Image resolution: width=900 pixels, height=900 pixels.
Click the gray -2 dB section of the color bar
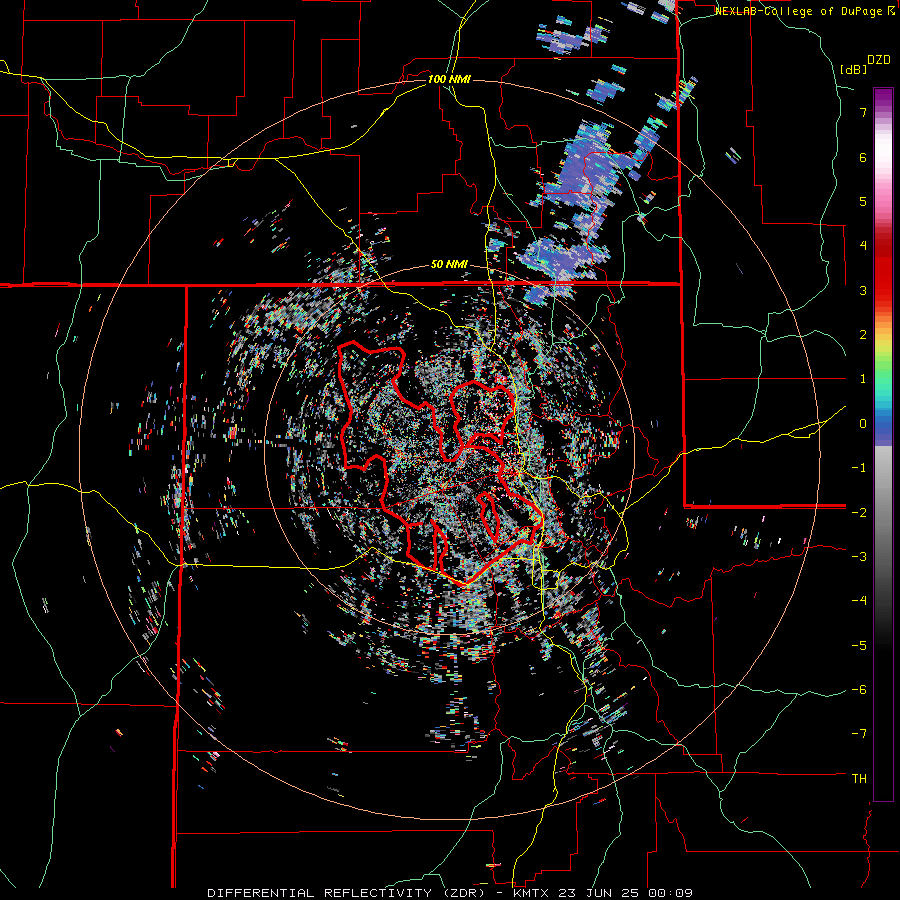(x=883, y=512)
